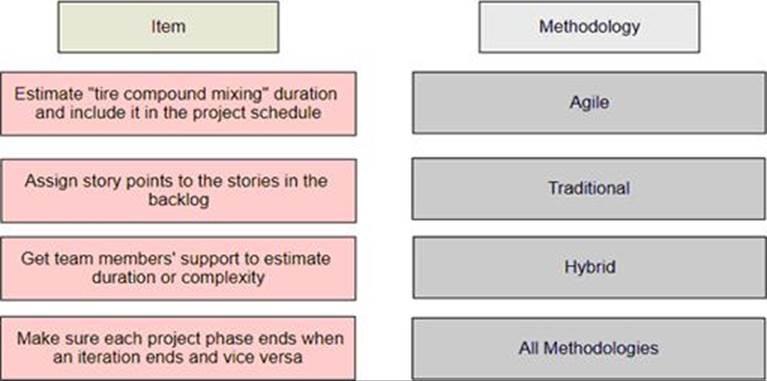Choose the Agile methodology box
Image resolution: width=767 pixels, height=381 pixels.
589,103
